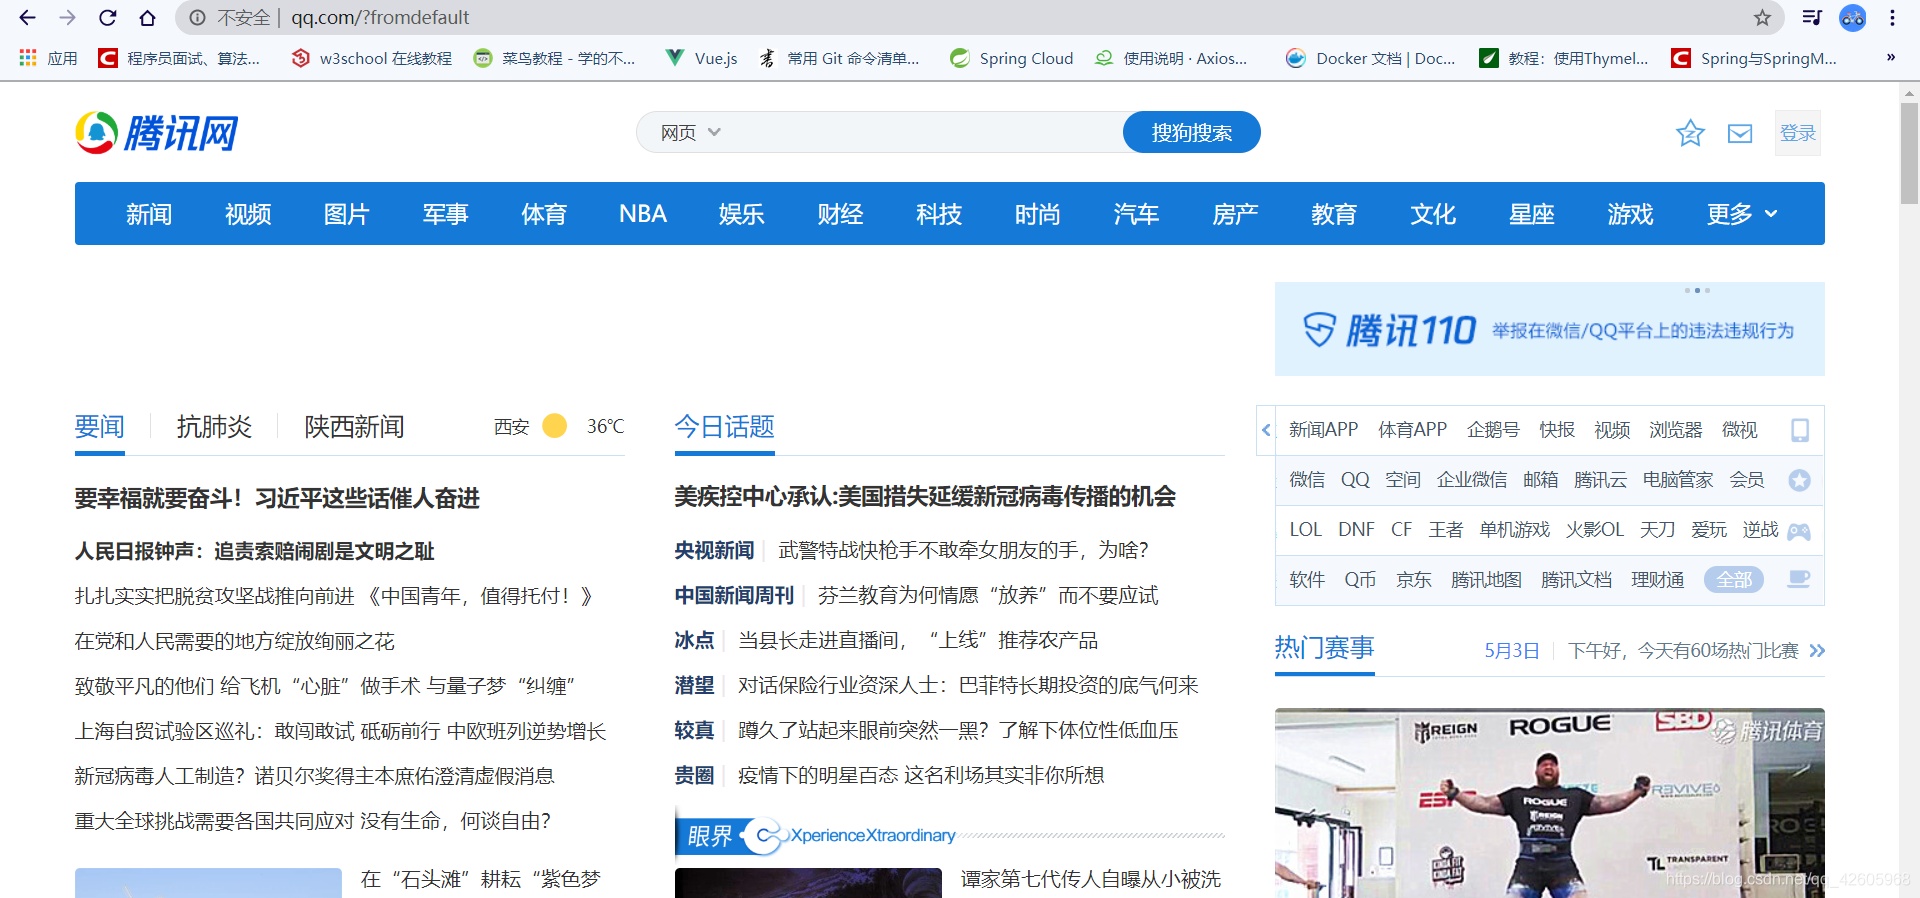Image resolution: width=1920 pixels, height=898 pixels.
Task: Click into the Sogou search input field
Action: click(925, 132)
